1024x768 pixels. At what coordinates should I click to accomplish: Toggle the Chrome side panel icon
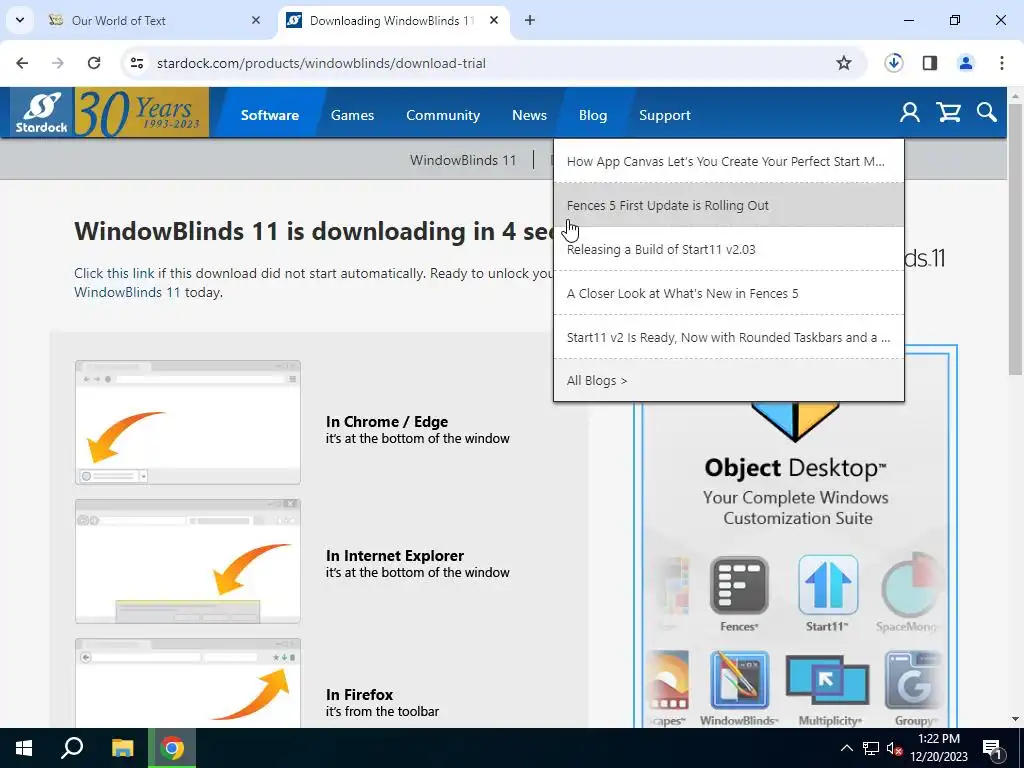[x=930, y=63]
